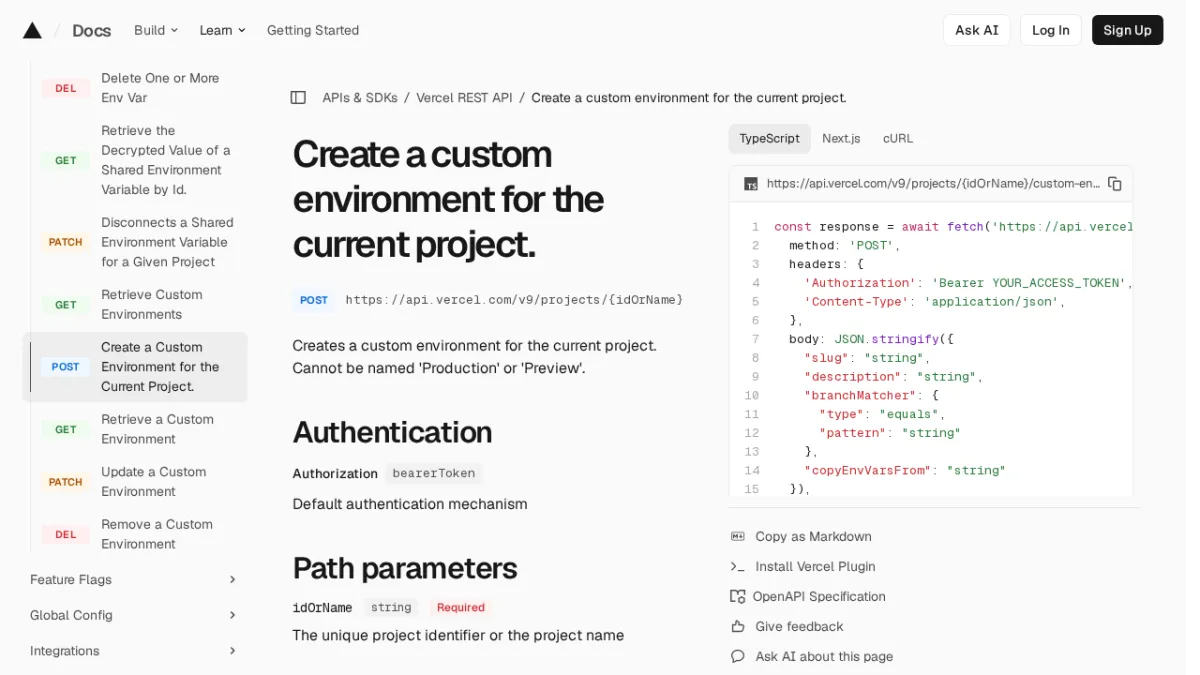Go to Vercel REST API breadcrumb
The height and width of the screenshot is (675, 1200).
click(x=464, y=98)
